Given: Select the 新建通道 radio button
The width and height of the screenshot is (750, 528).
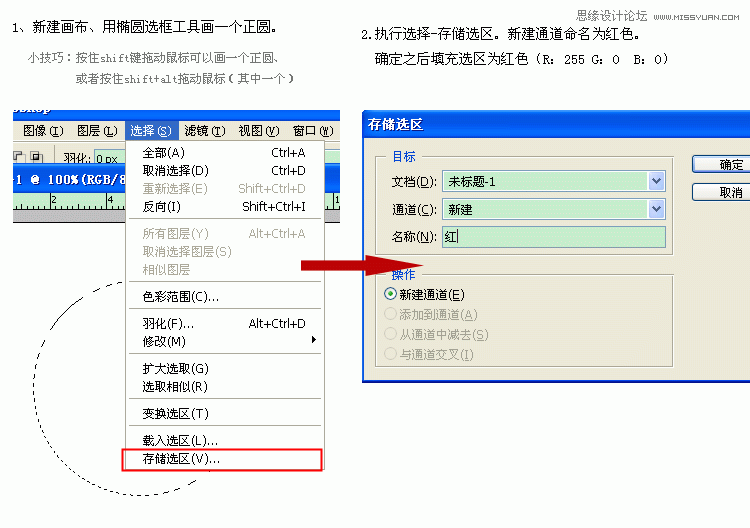Looking at the screenshot, I should click(391, 295).
